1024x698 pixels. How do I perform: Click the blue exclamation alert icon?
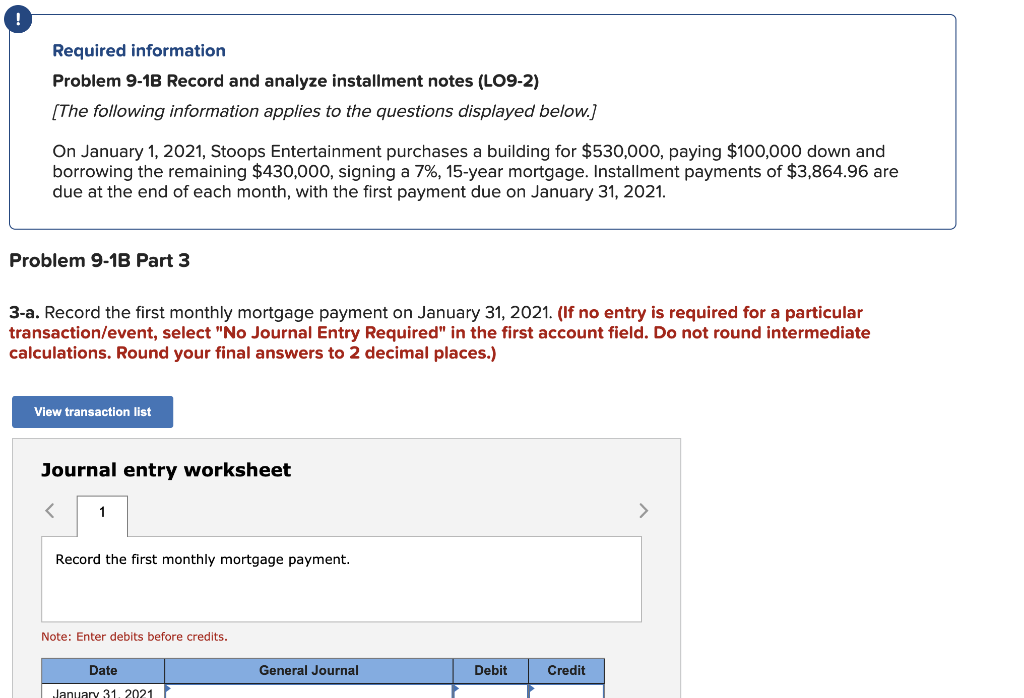(18, 18)
